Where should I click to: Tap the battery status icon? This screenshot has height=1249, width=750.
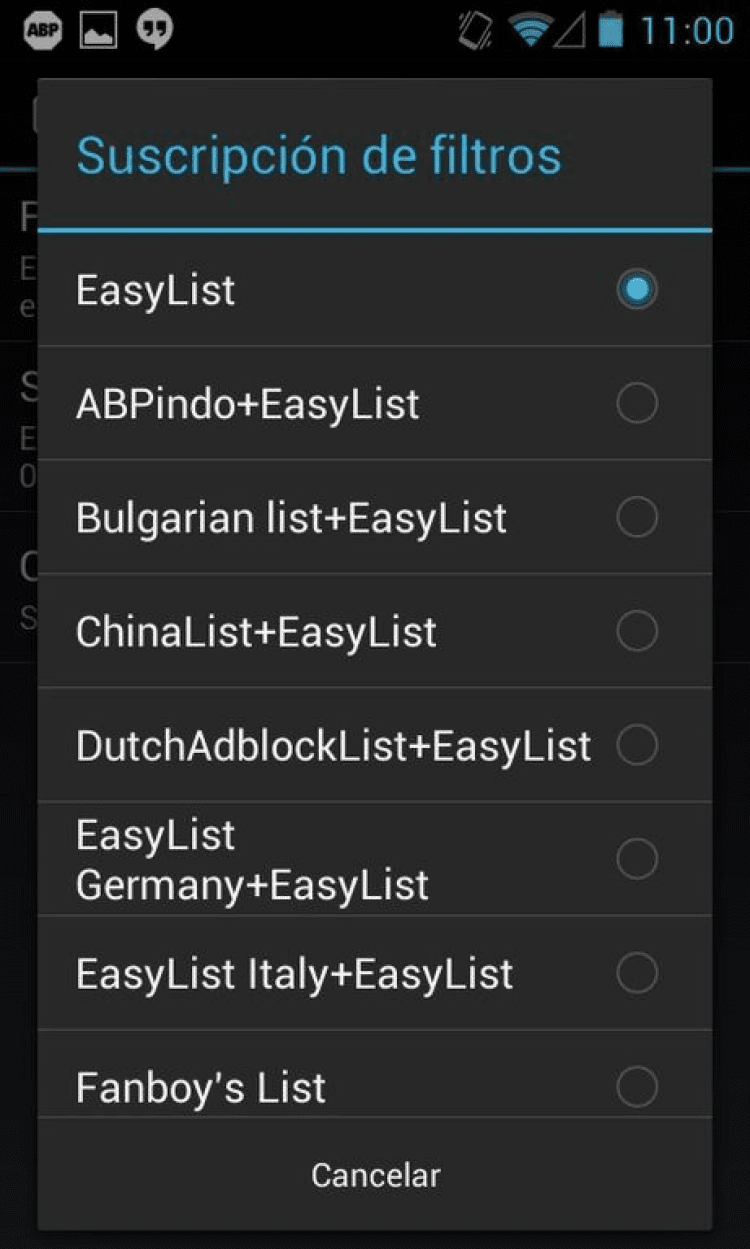610,31
